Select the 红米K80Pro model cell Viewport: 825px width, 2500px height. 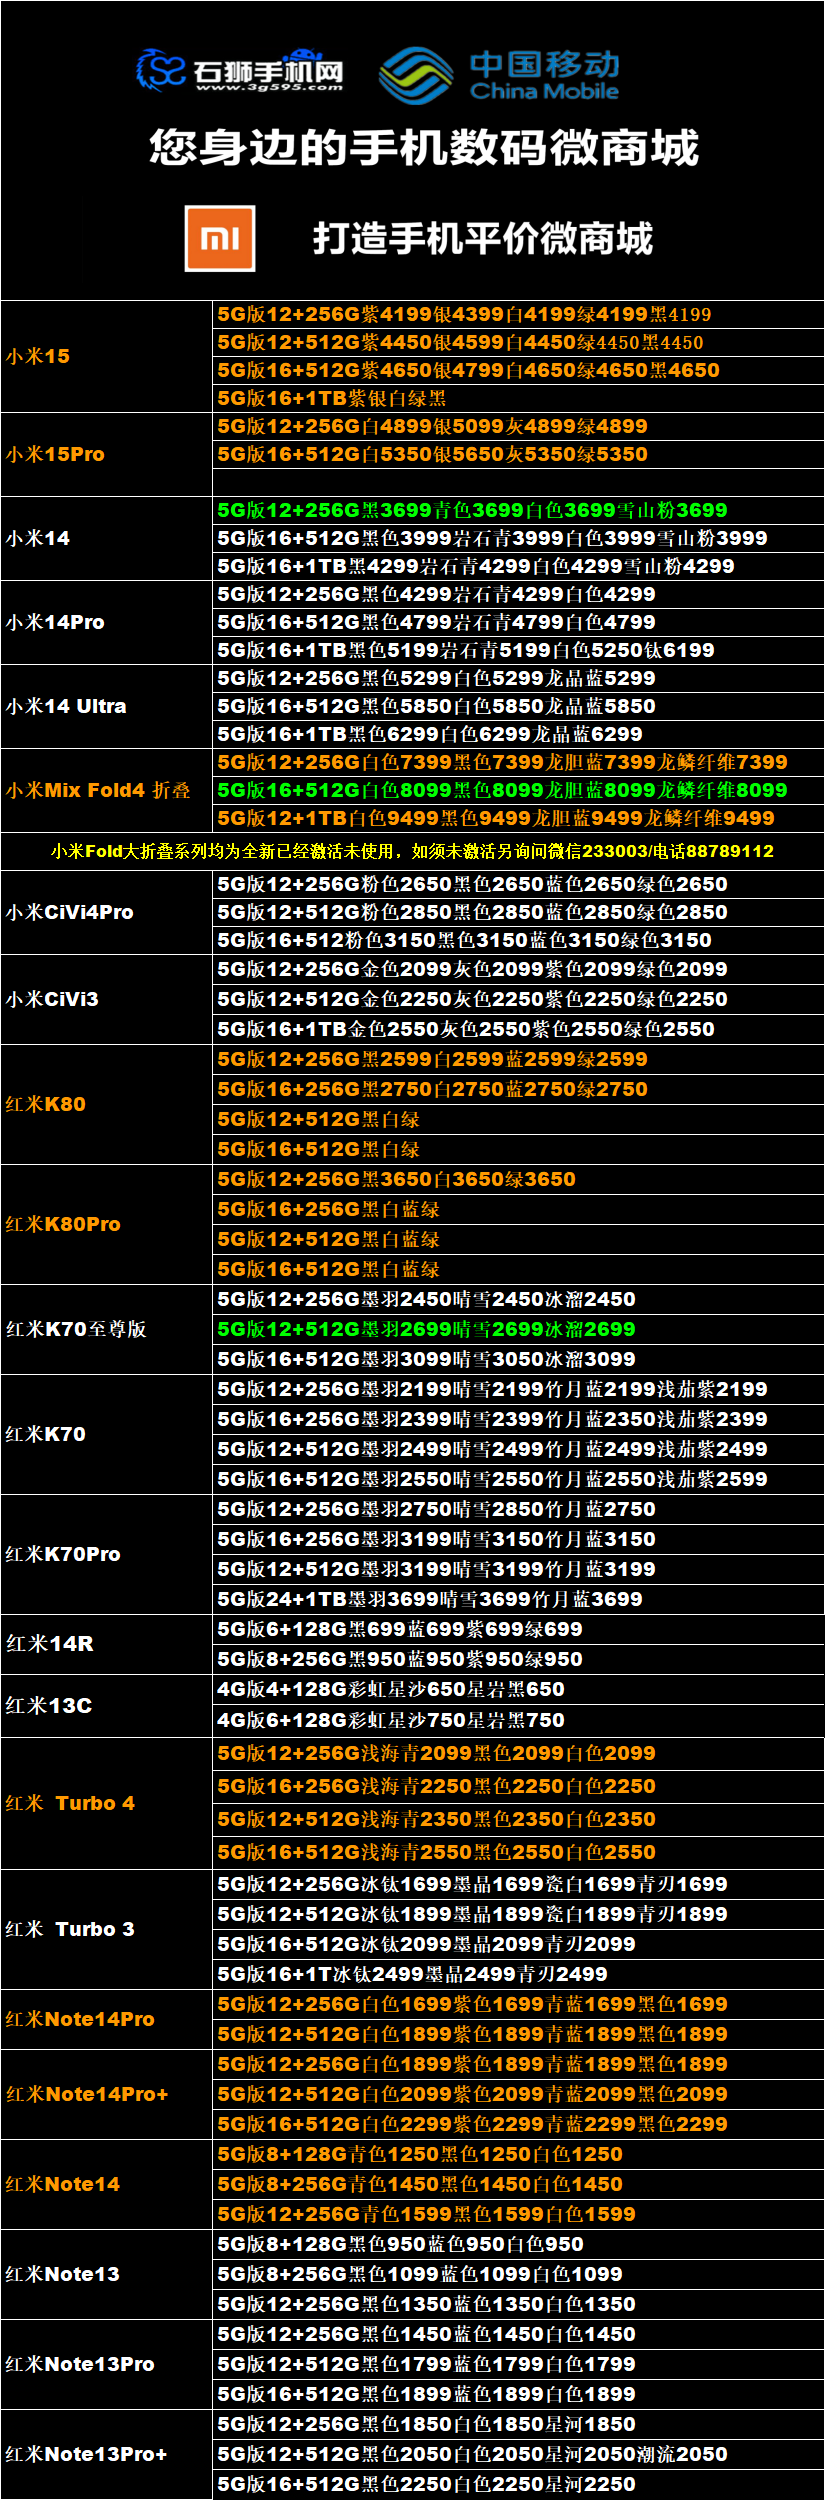[107, 1224]
